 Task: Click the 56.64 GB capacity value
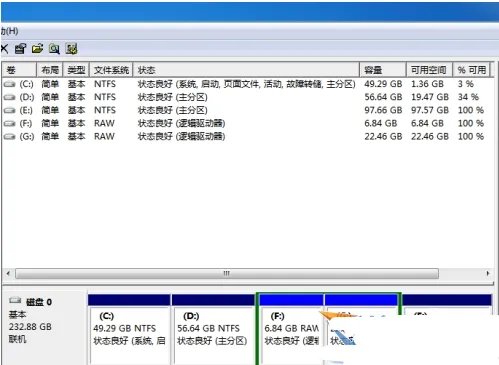click(x=383, y=97)
